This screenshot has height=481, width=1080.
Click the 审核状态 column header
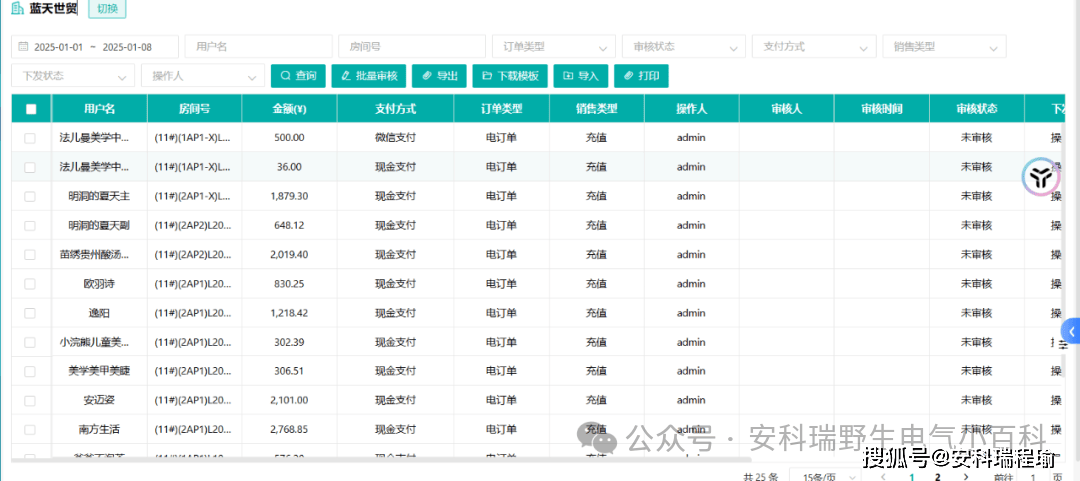pos(977,109)
